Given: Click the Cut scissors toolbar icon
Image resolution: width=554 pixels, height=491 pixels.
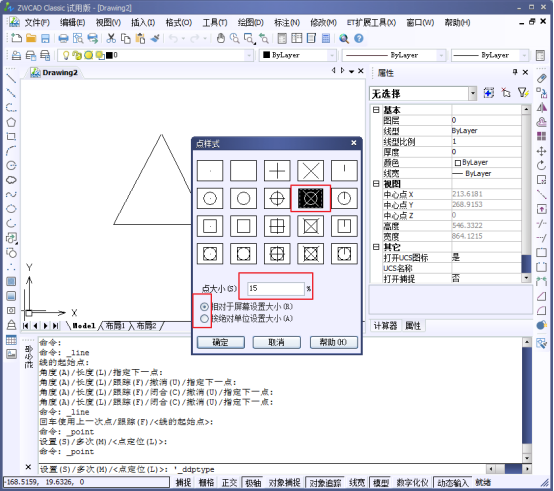Looking at the screenshot, I should (x=111, y=38).
